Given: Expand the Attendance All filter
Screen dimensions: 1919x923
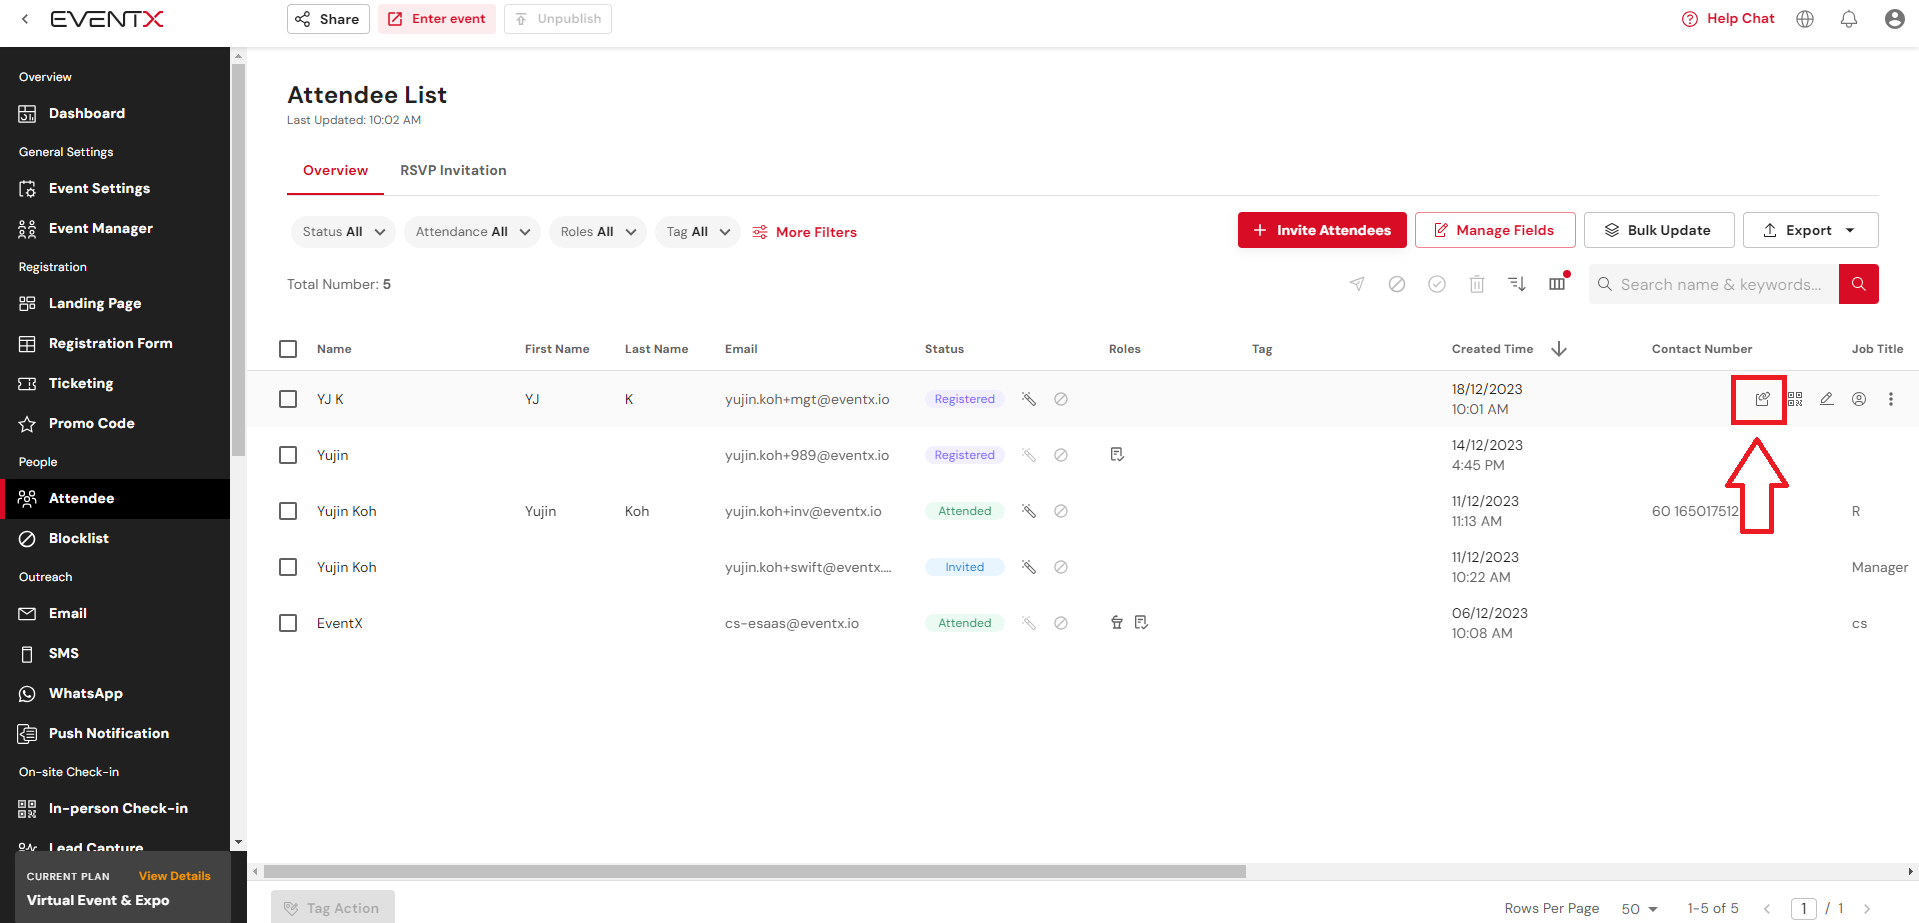Looking at the screenshot, I should click(x=472, y=232).
